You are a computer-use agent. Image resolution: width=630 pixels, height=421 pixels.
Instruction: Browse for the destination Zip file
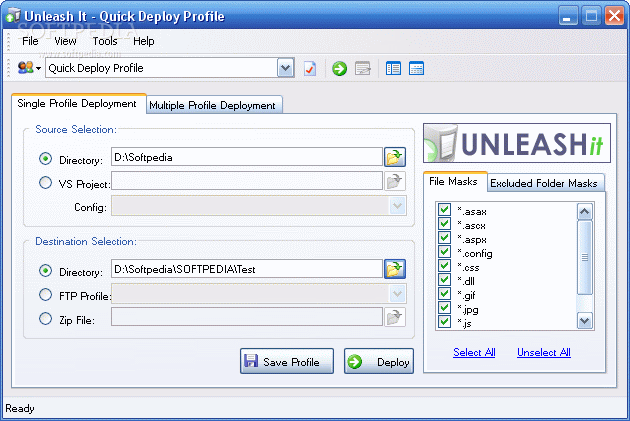tap(395, 317)
